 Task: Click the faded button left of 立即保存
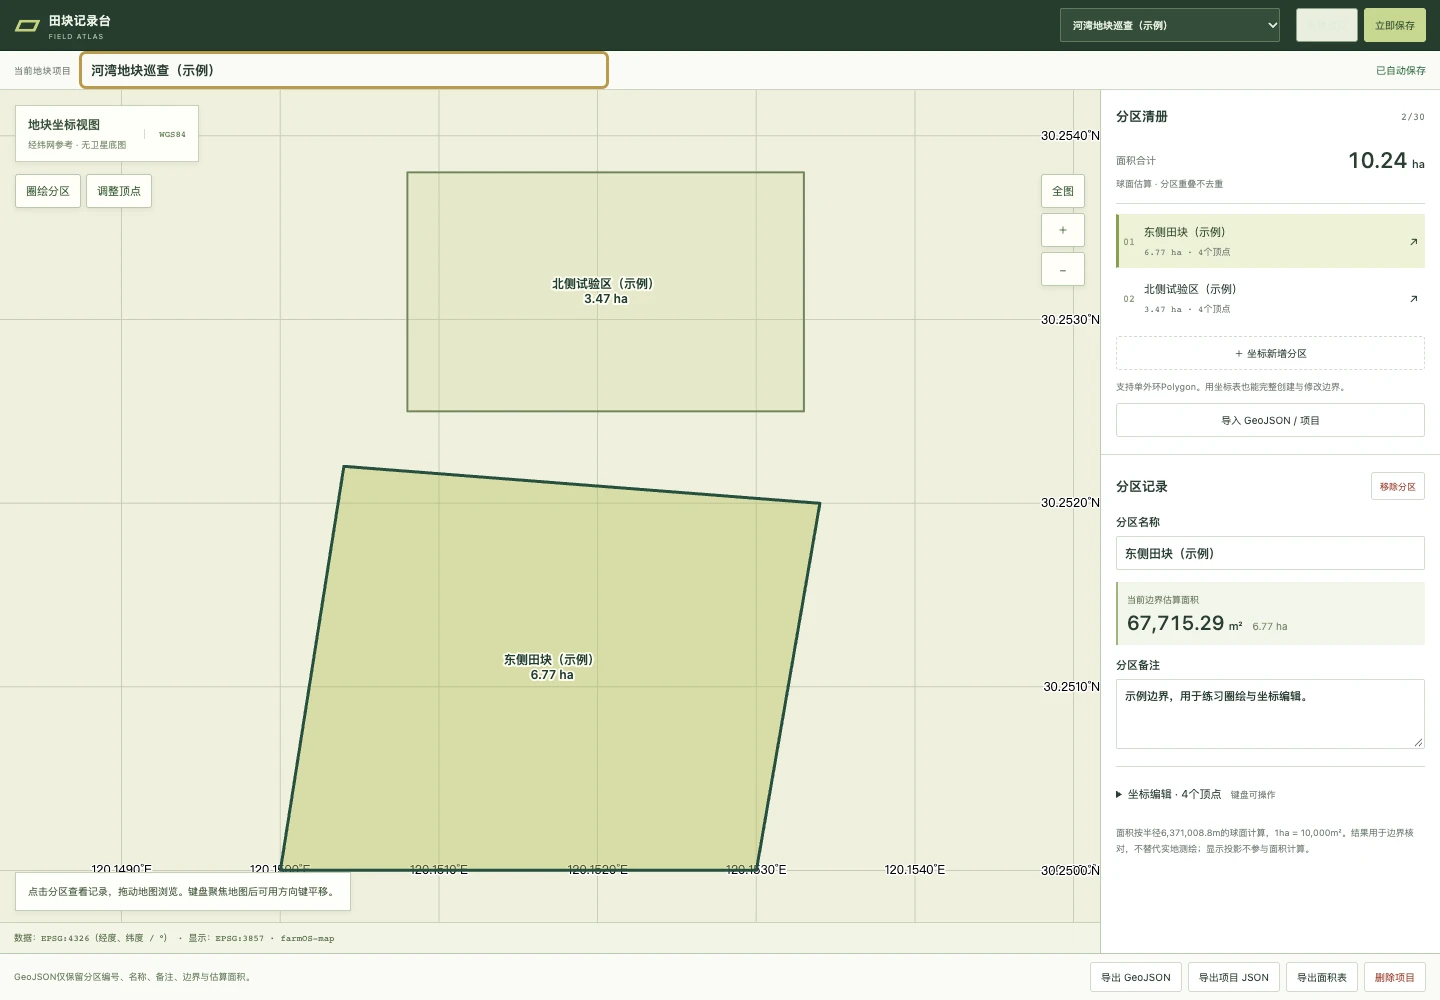[1327, 25]
